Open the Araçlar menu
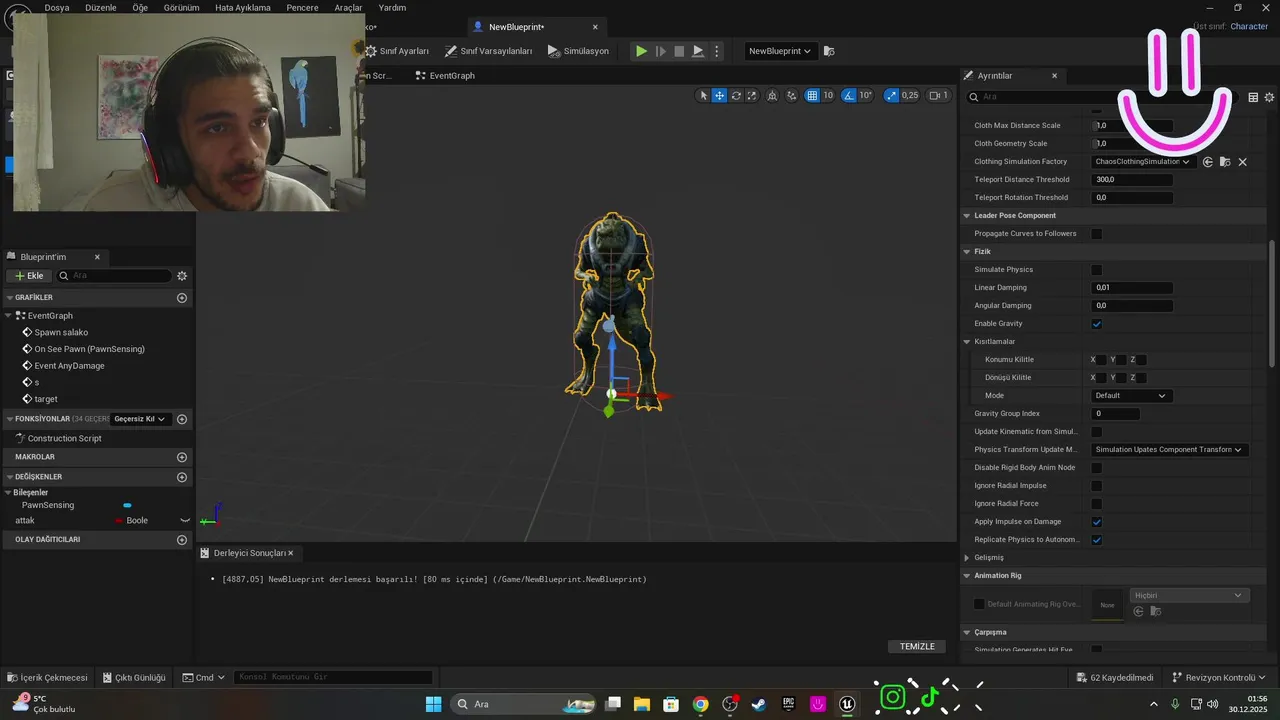 (348, 7)
